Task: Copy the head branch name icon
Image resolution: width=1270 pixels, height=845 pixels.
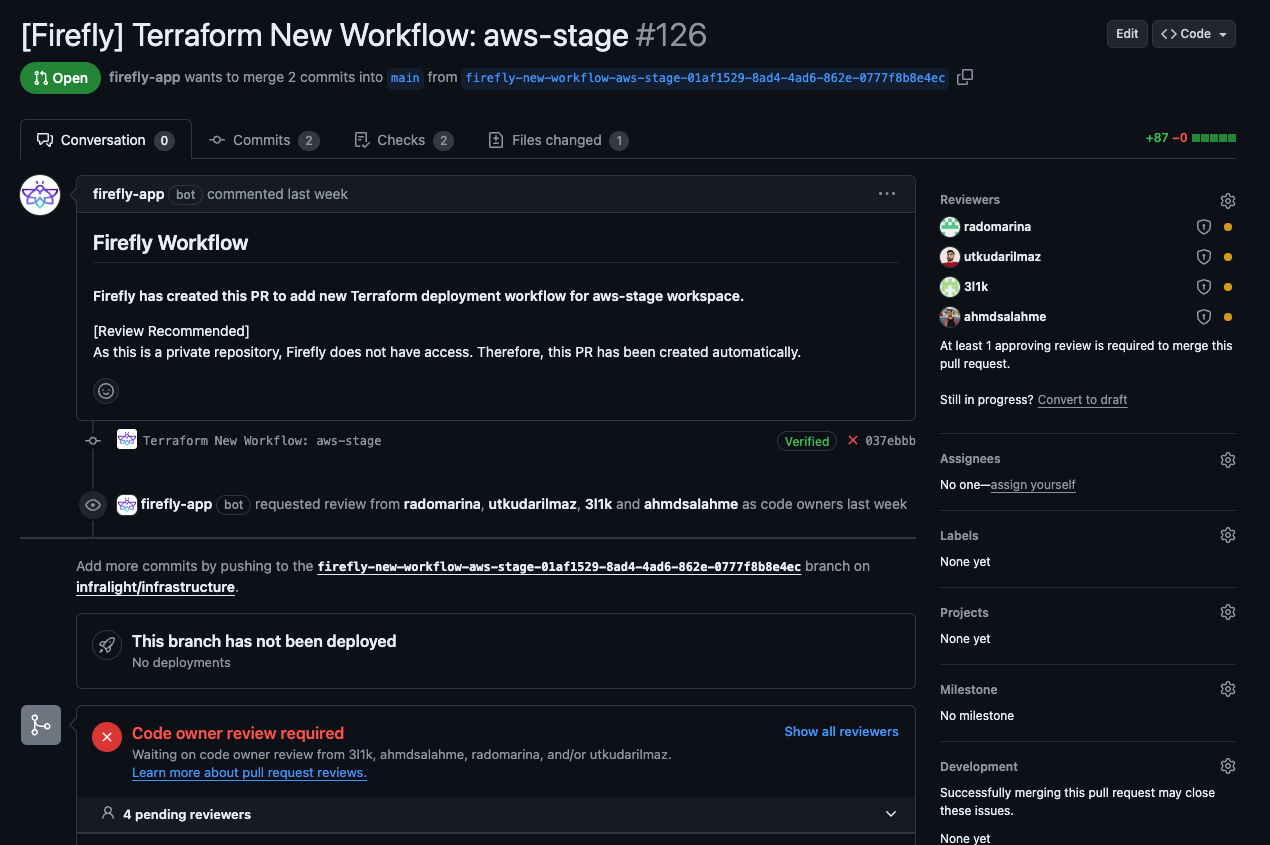Action: pos(965,77)
